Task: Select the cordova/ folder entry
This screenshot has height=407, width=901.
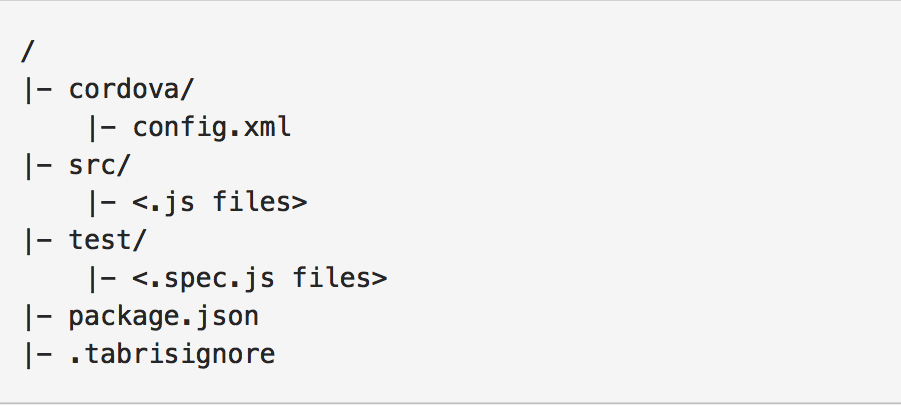Action: [132, 89]
